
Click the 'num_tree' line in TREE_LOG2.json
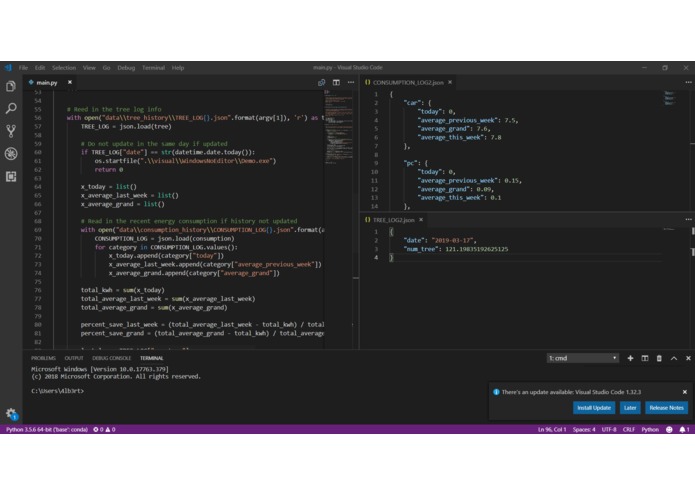[x=456, y=249]
